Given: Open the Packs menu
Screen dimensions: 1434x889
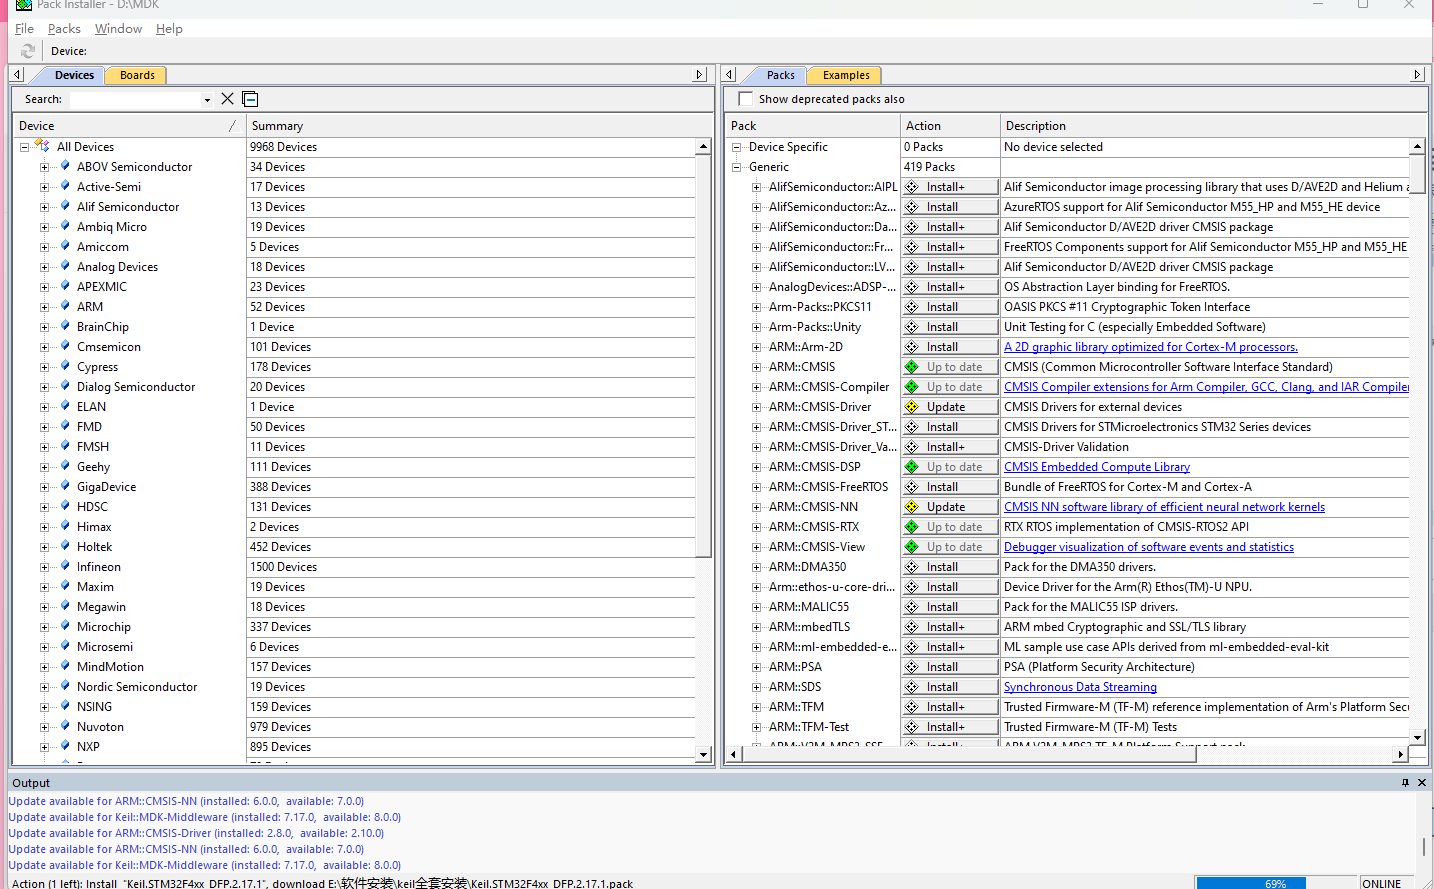Looking at the screenshot, I should [x=64, y=29].
